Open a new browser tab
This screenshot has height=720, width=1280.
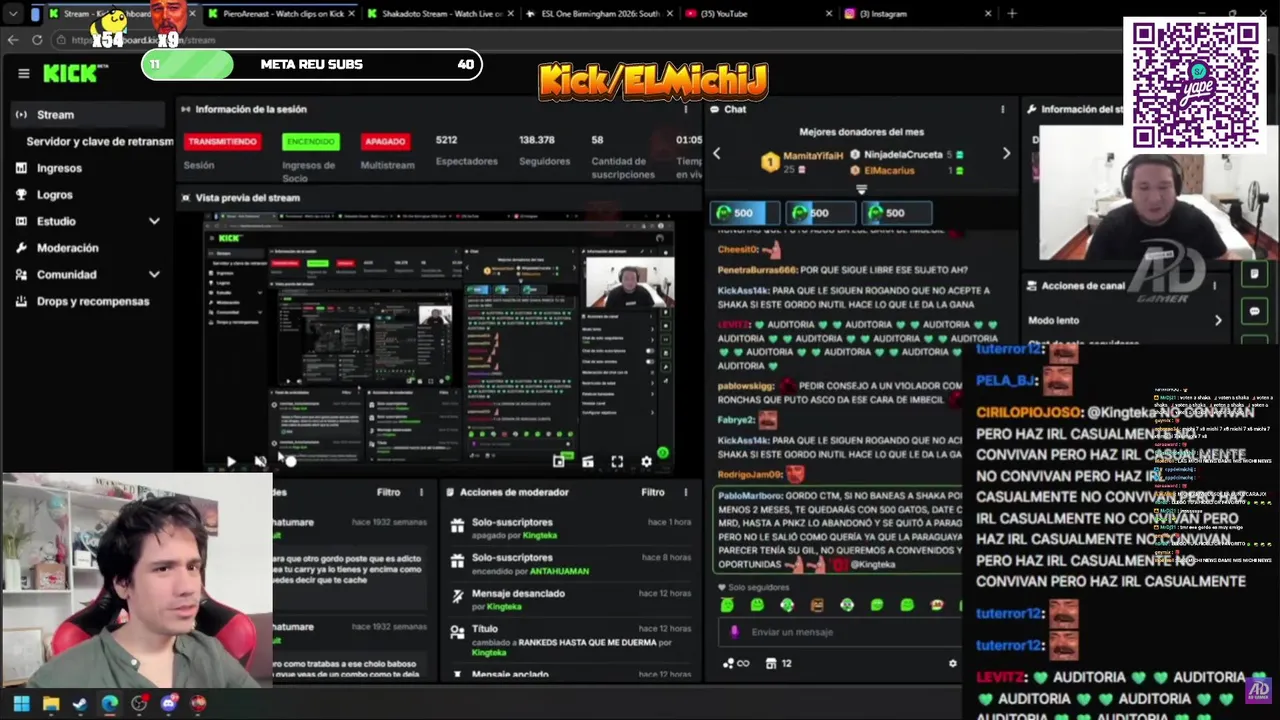pos(1012,14)
